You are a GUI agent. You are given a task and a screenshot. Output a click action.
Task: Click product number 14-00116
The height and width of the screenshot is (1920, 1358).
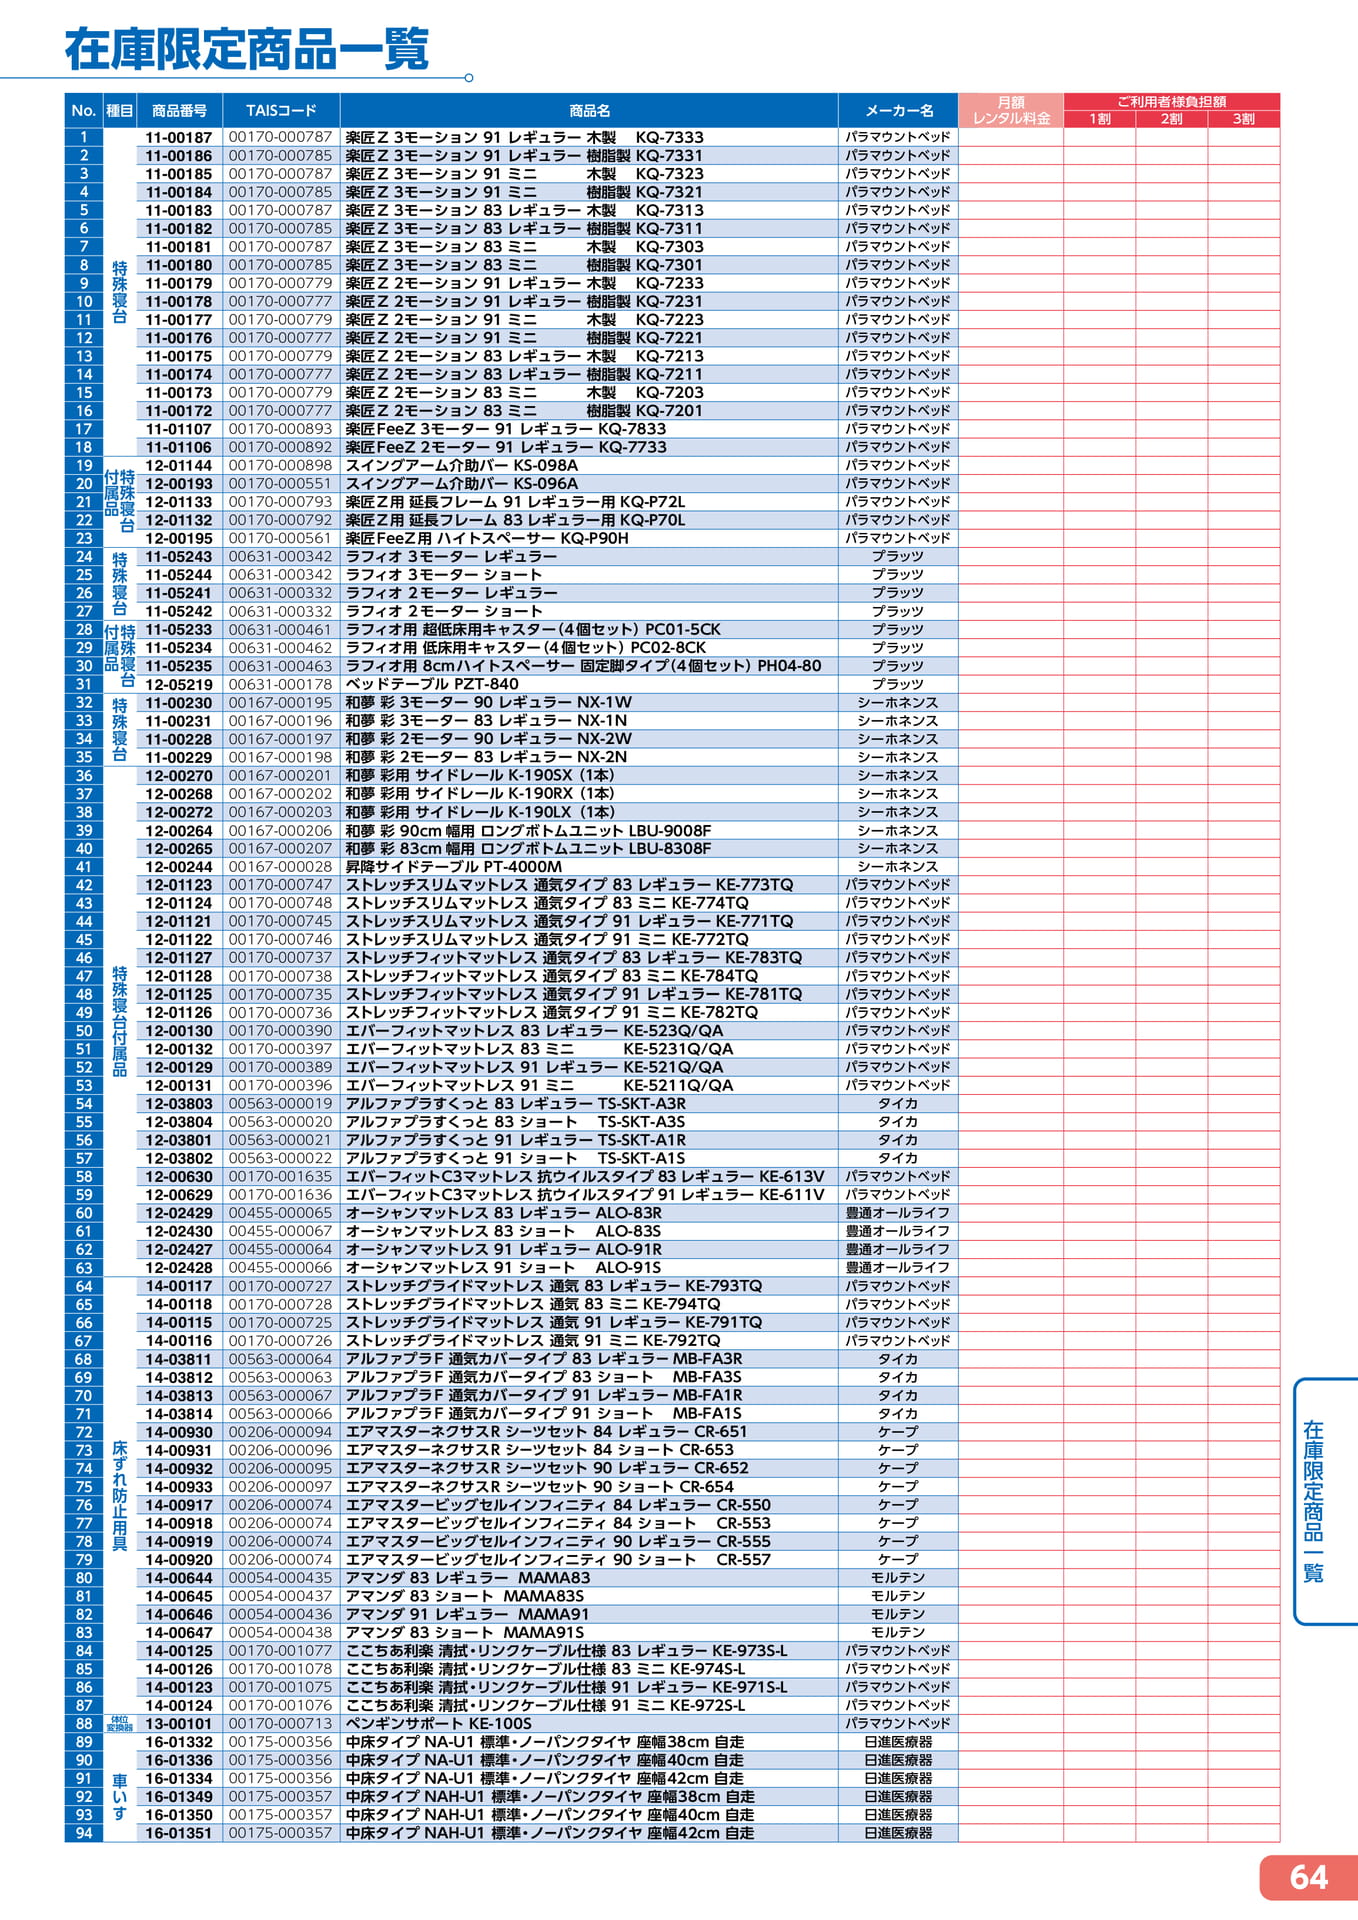179,1341
